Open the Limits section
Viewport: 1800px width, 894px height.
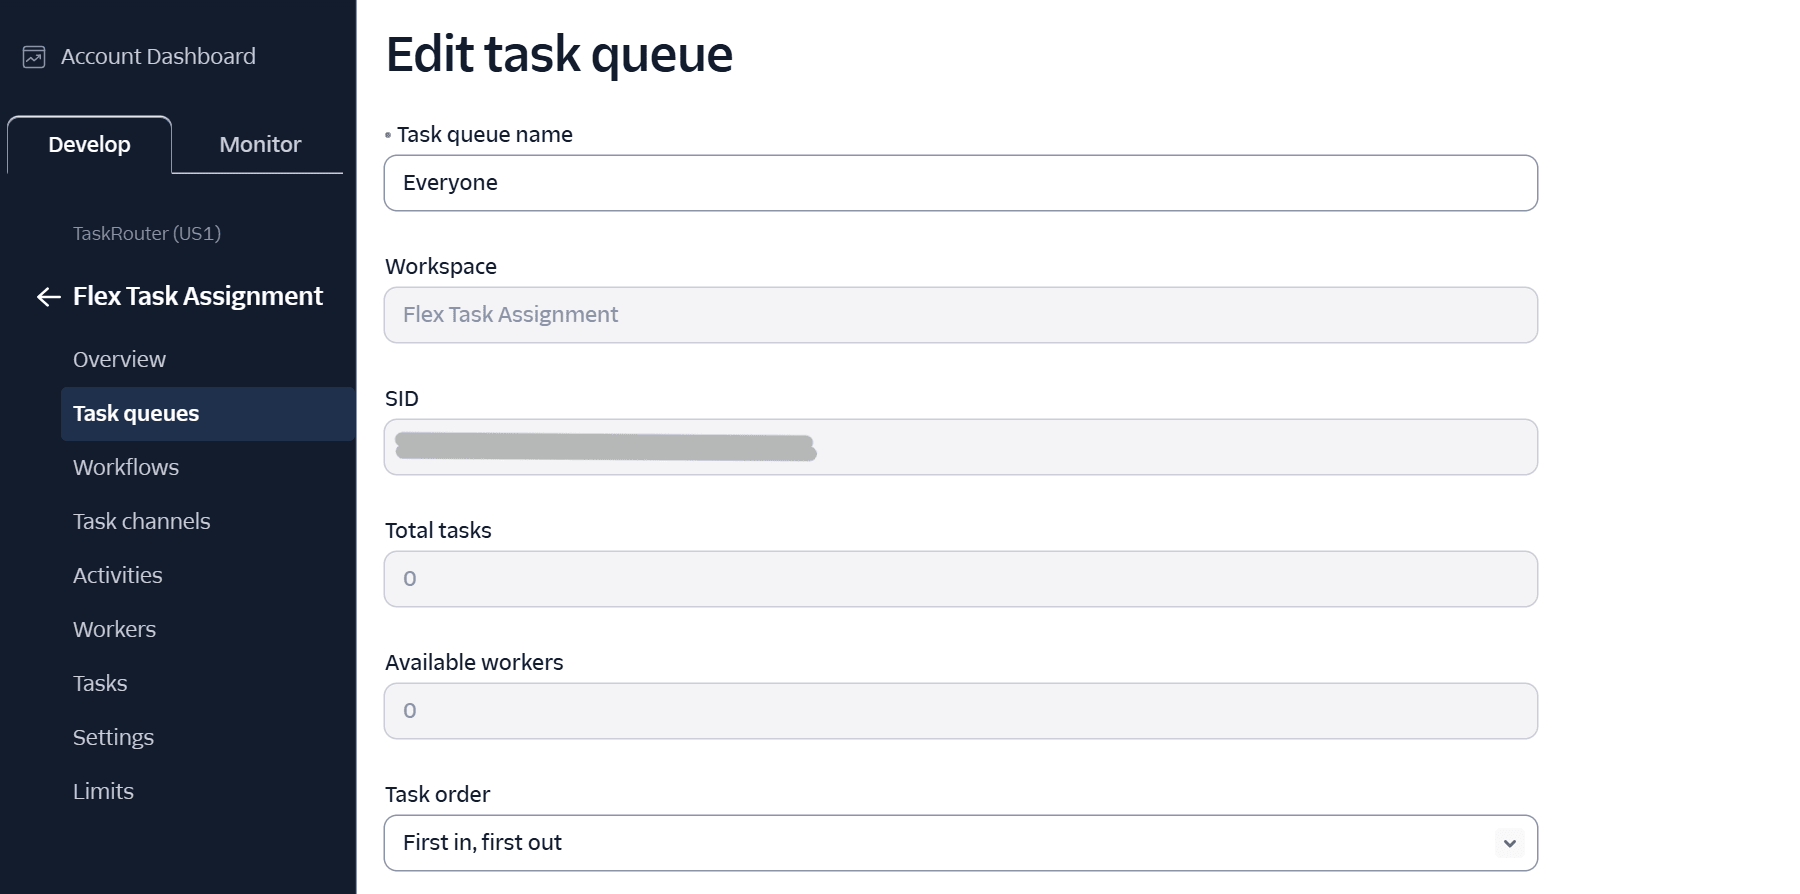pyautogui.click(x=103, y=791)
